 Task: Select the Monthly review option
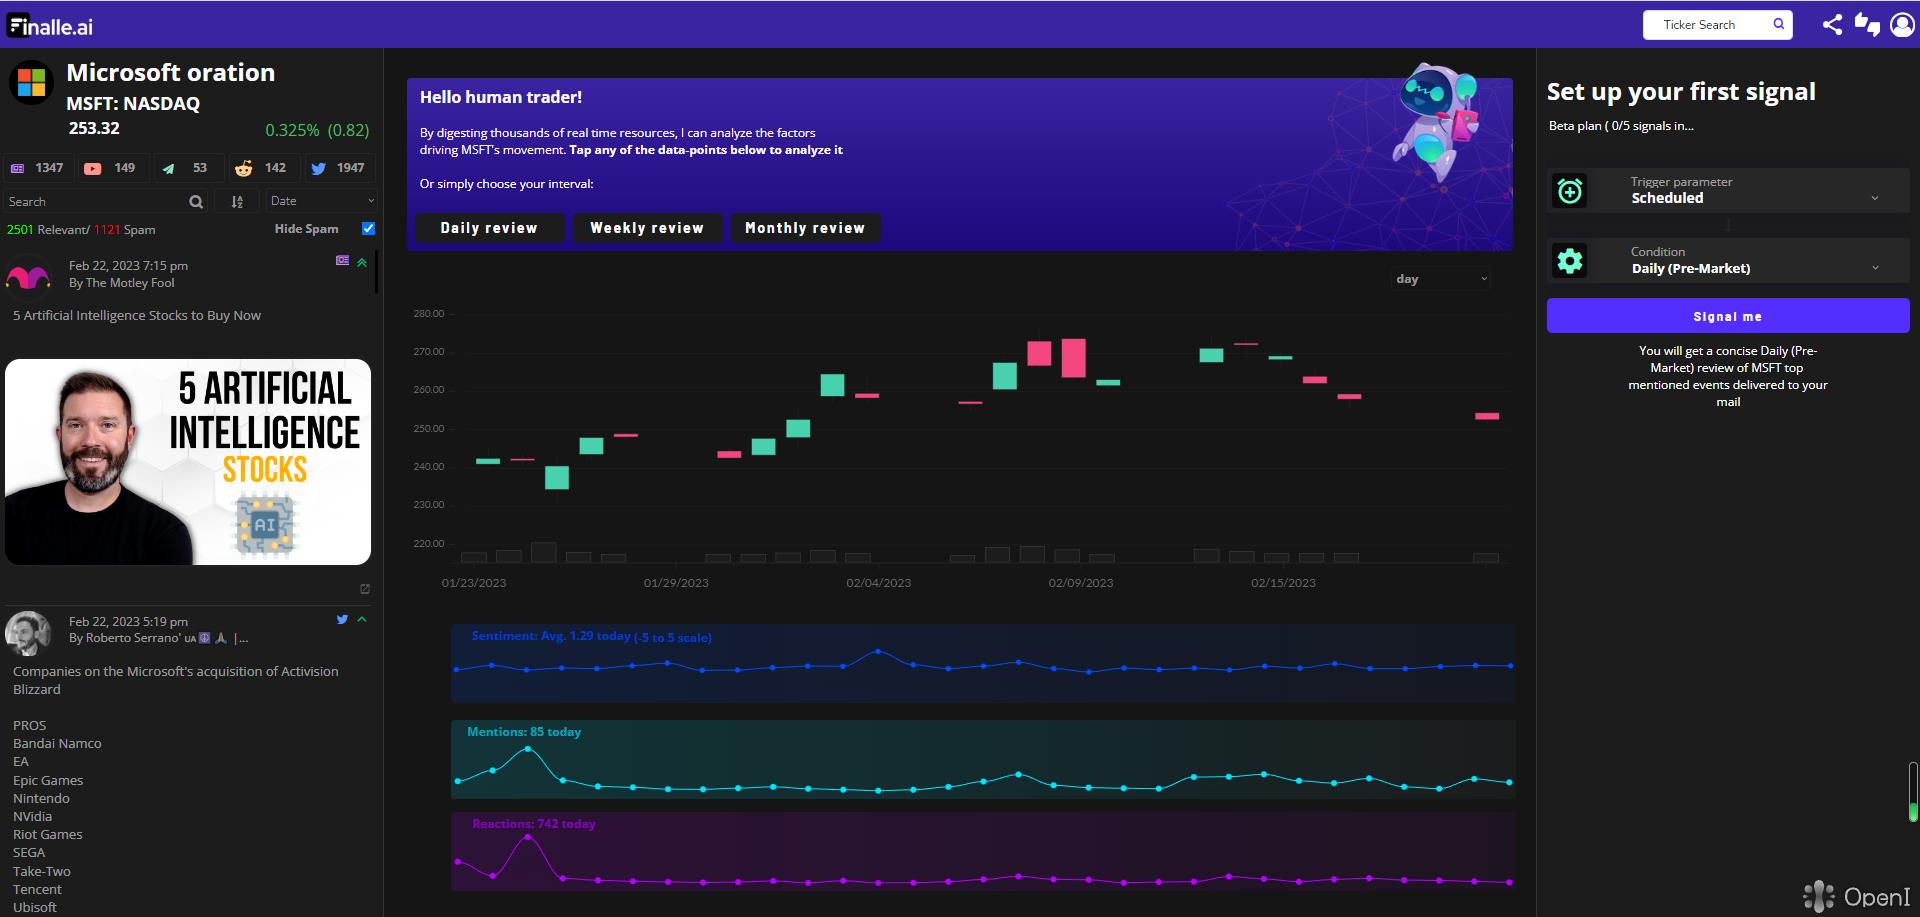[x=804, y=228]
